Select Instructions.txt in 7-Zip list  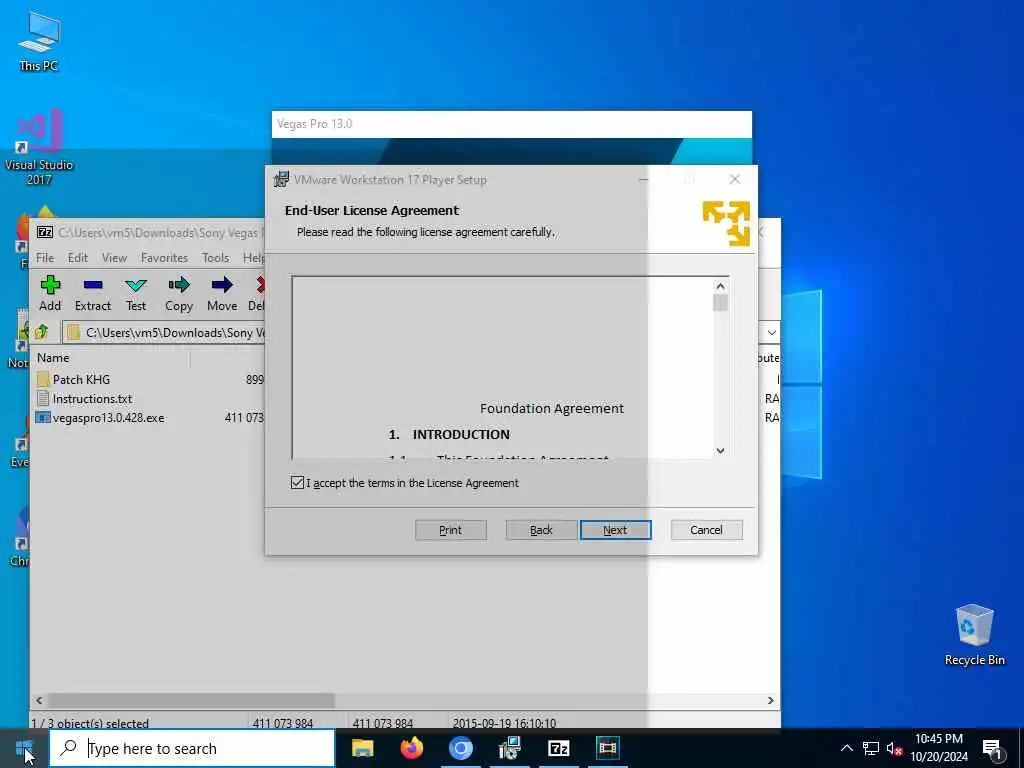tap(92, 398)
